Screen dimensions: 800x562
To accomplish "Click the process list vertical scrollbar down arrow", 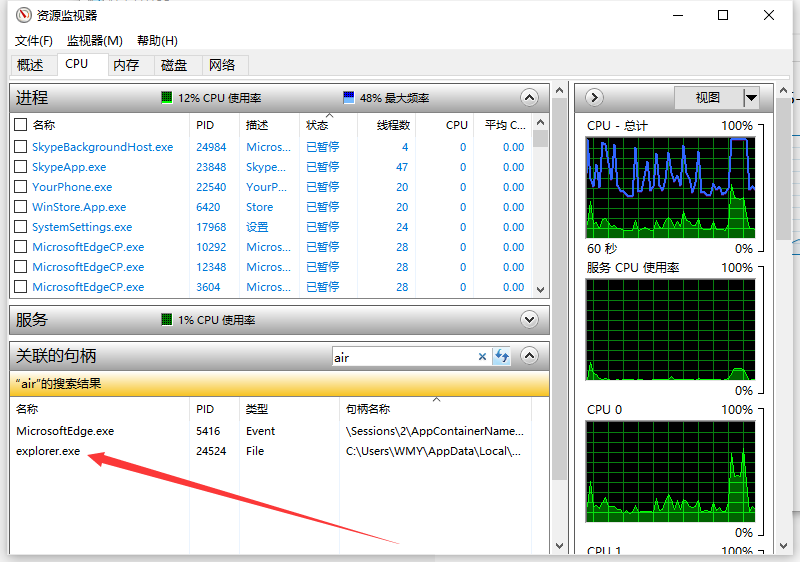I will [541, 290].
